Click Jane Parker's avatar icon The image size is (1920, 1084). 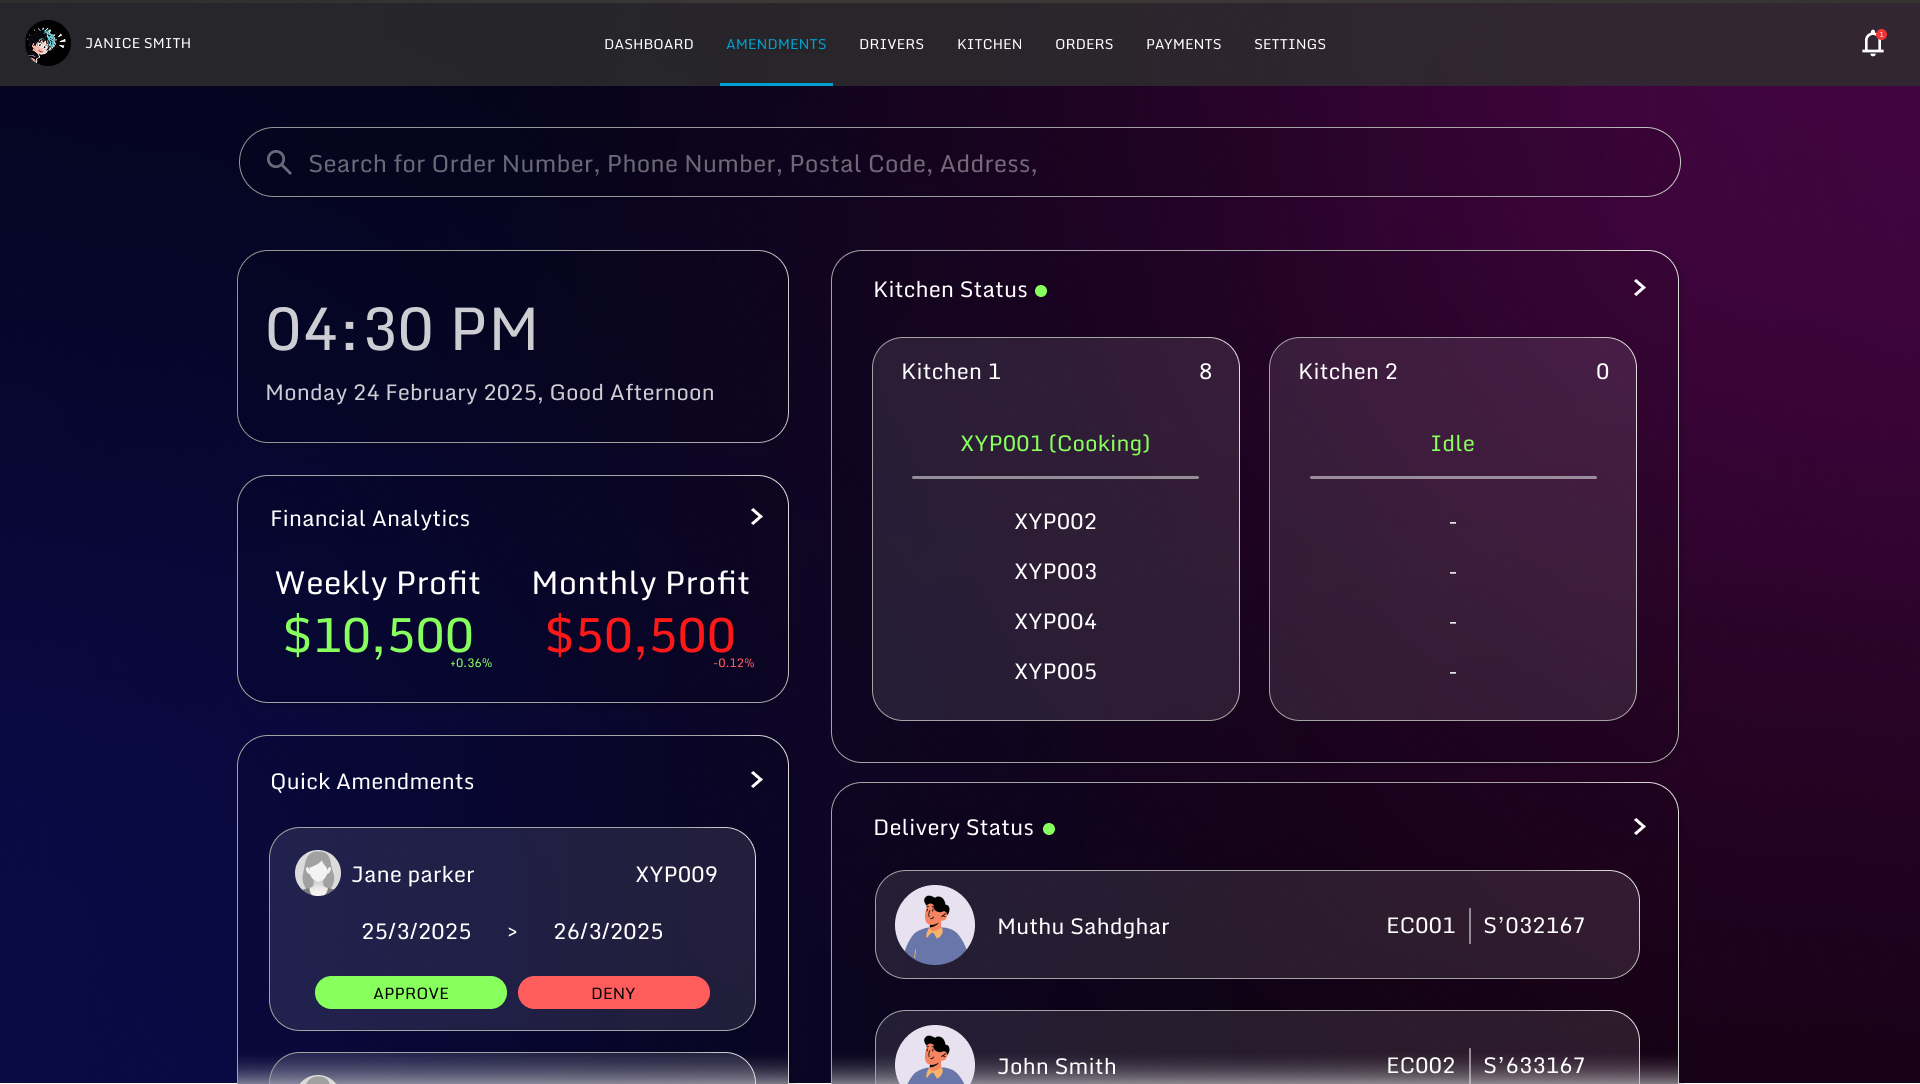318,873
